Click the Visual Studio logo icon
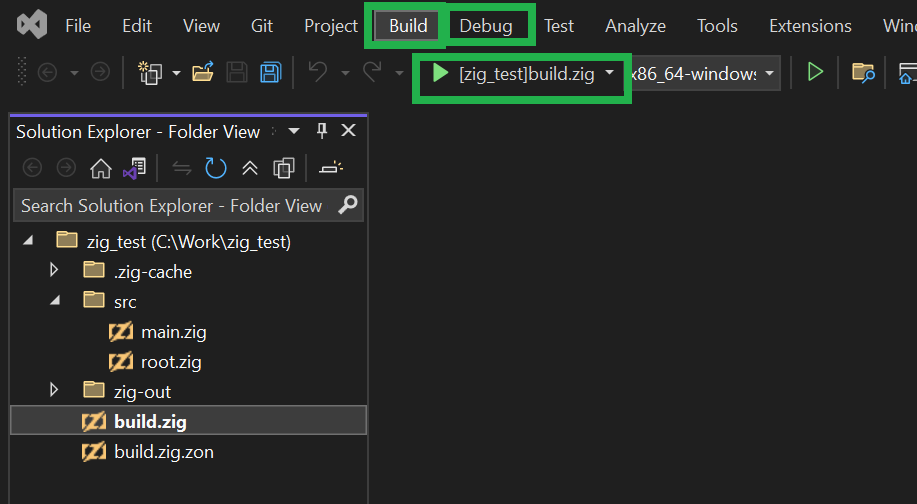917x504 pixels. (31, 25)
